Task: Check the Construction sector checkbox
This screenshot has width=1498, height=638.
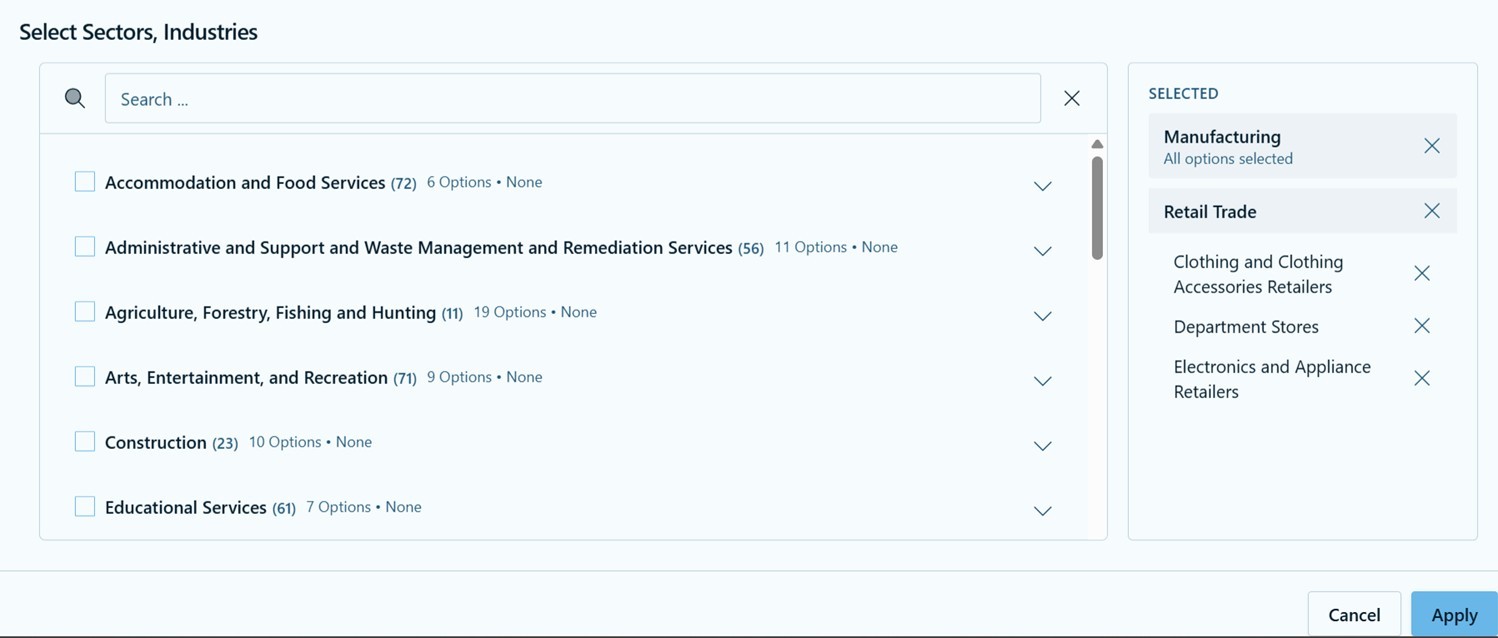Action: [x=85, y=442]
